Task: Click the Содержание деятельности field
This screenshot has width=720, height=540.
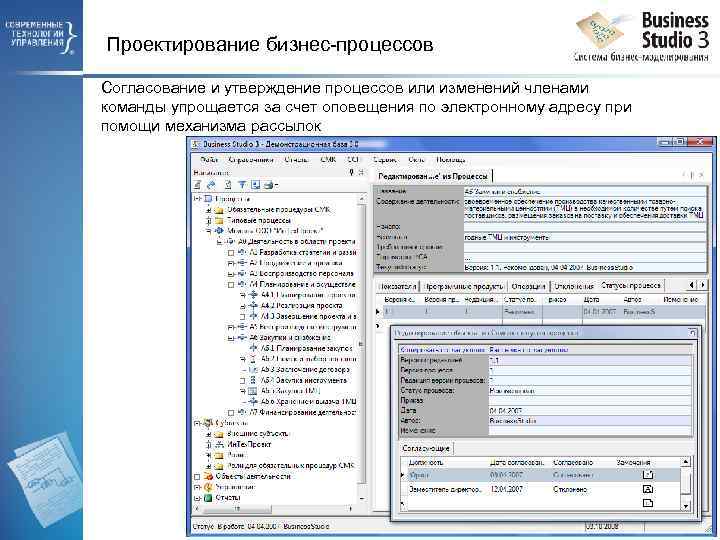Action: point(585,208)
